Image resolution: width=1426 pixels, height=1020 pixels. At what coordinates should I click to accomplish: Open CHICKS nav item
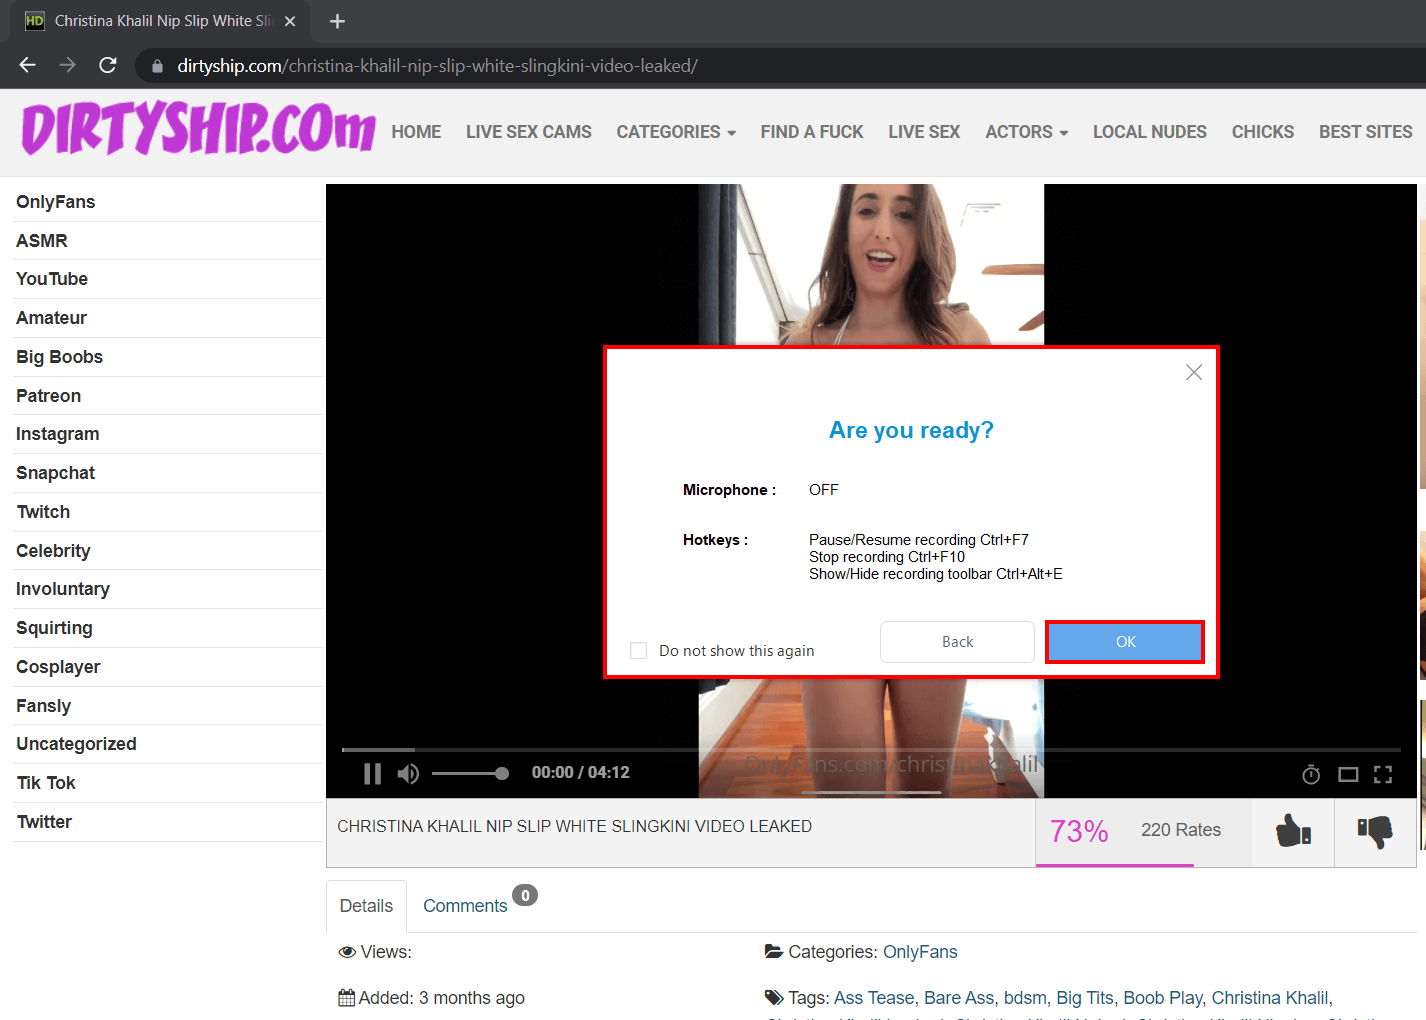coord(1262,132)
